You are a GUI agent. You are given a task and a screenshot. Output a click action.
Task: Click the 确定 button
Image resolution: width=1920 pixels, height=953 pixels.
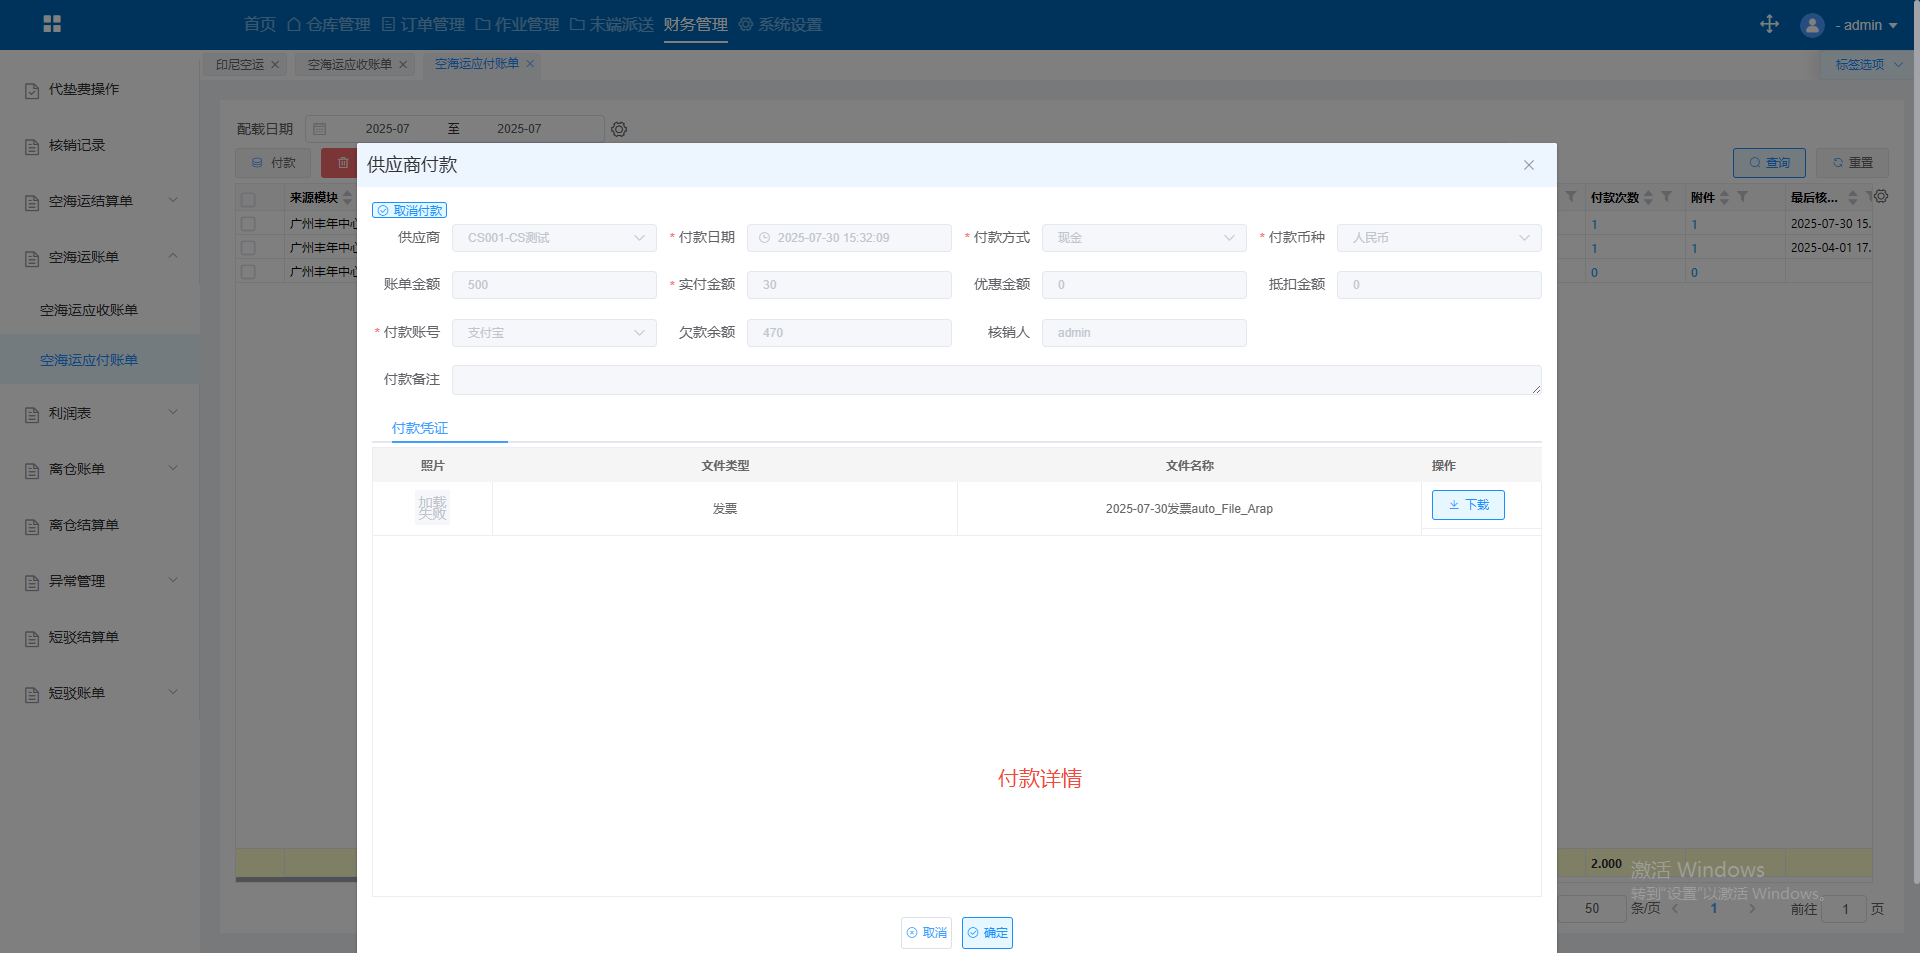pyautogui.click(x=987, y=932)
